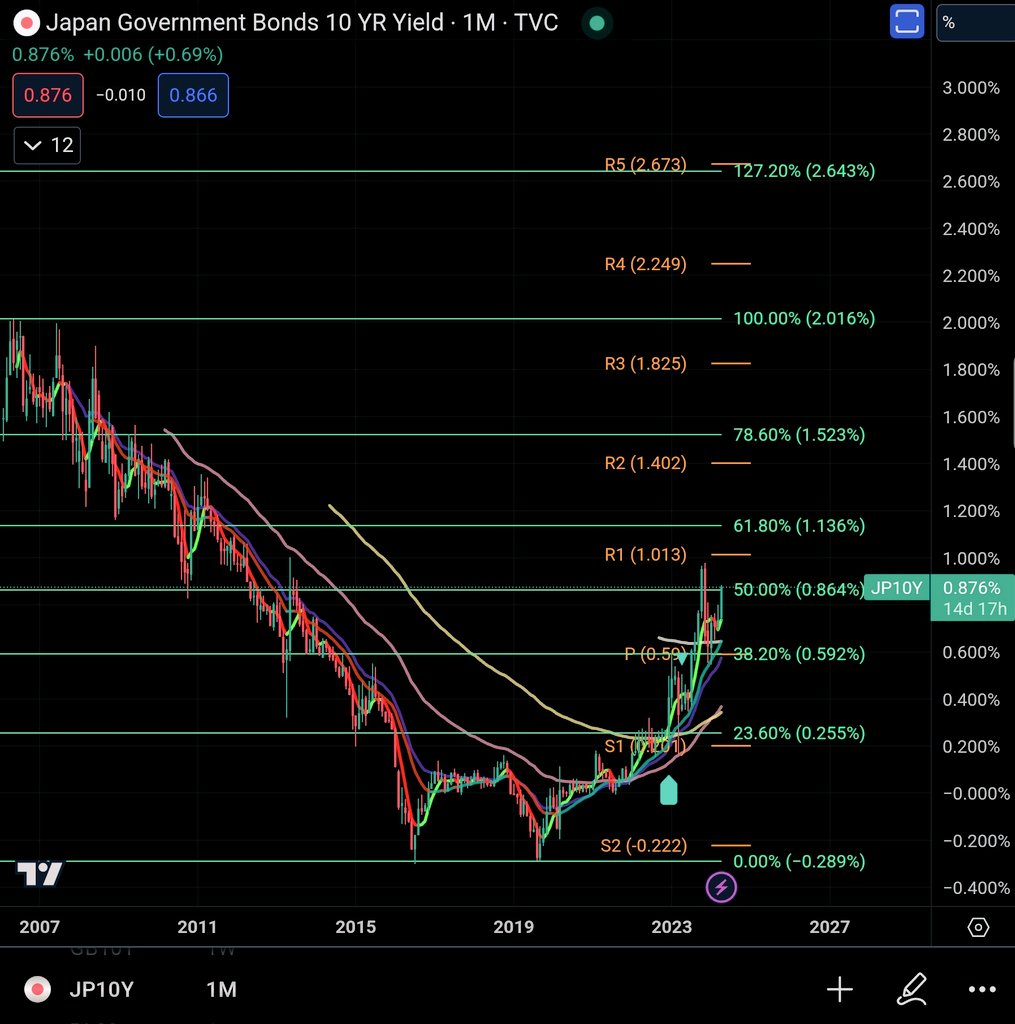Select the 78.60% (1.523%) Fibonacci label
The height and width of the screenshot is (1024, 1015).
tap(799, 435)
